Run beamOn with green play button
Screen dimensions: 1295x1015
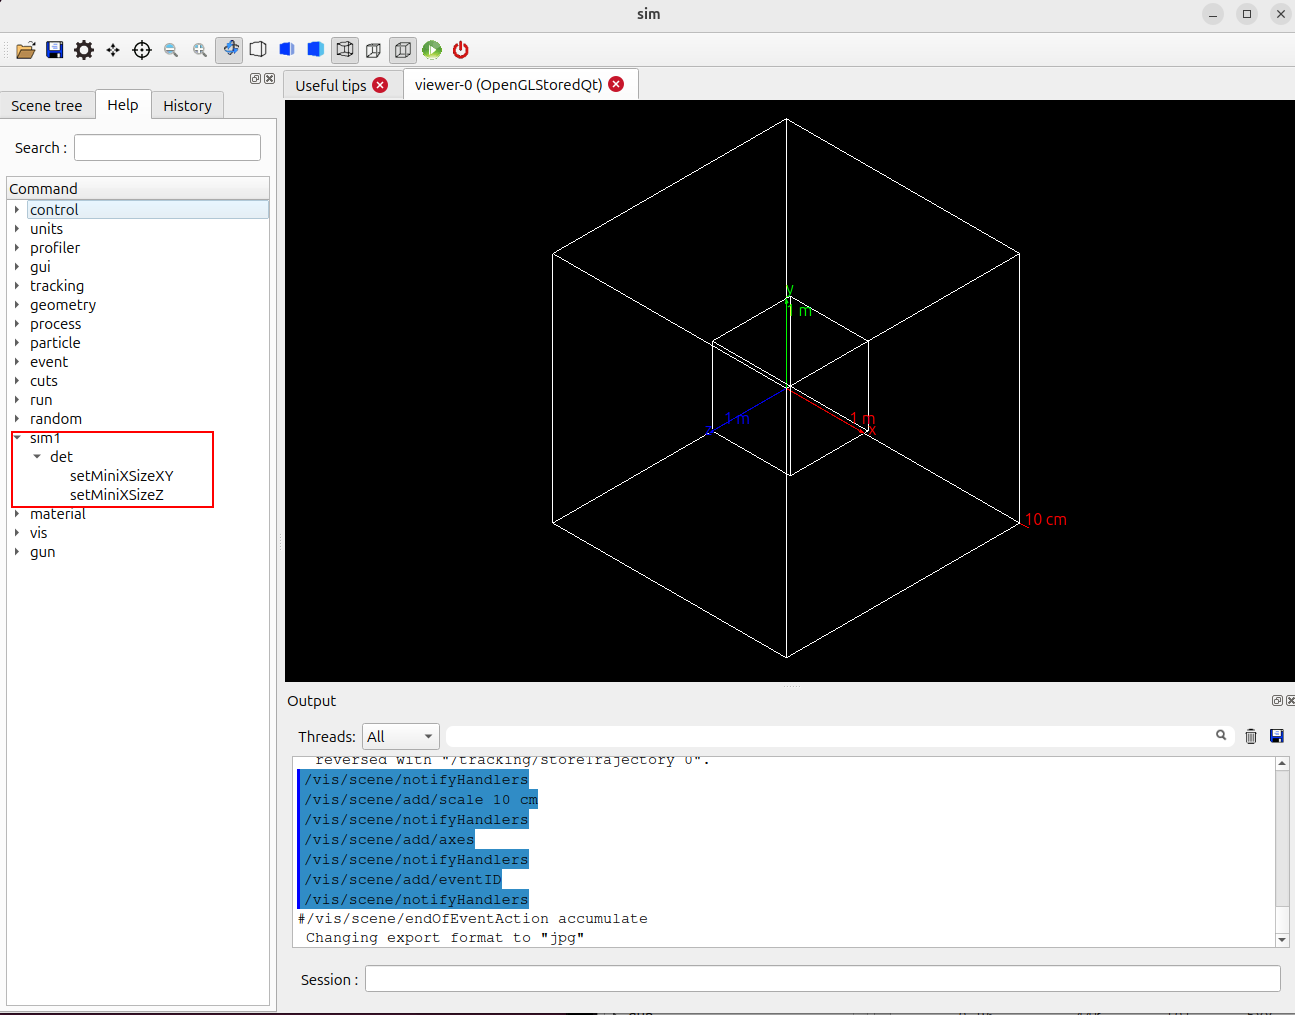[x=432, y=50]
